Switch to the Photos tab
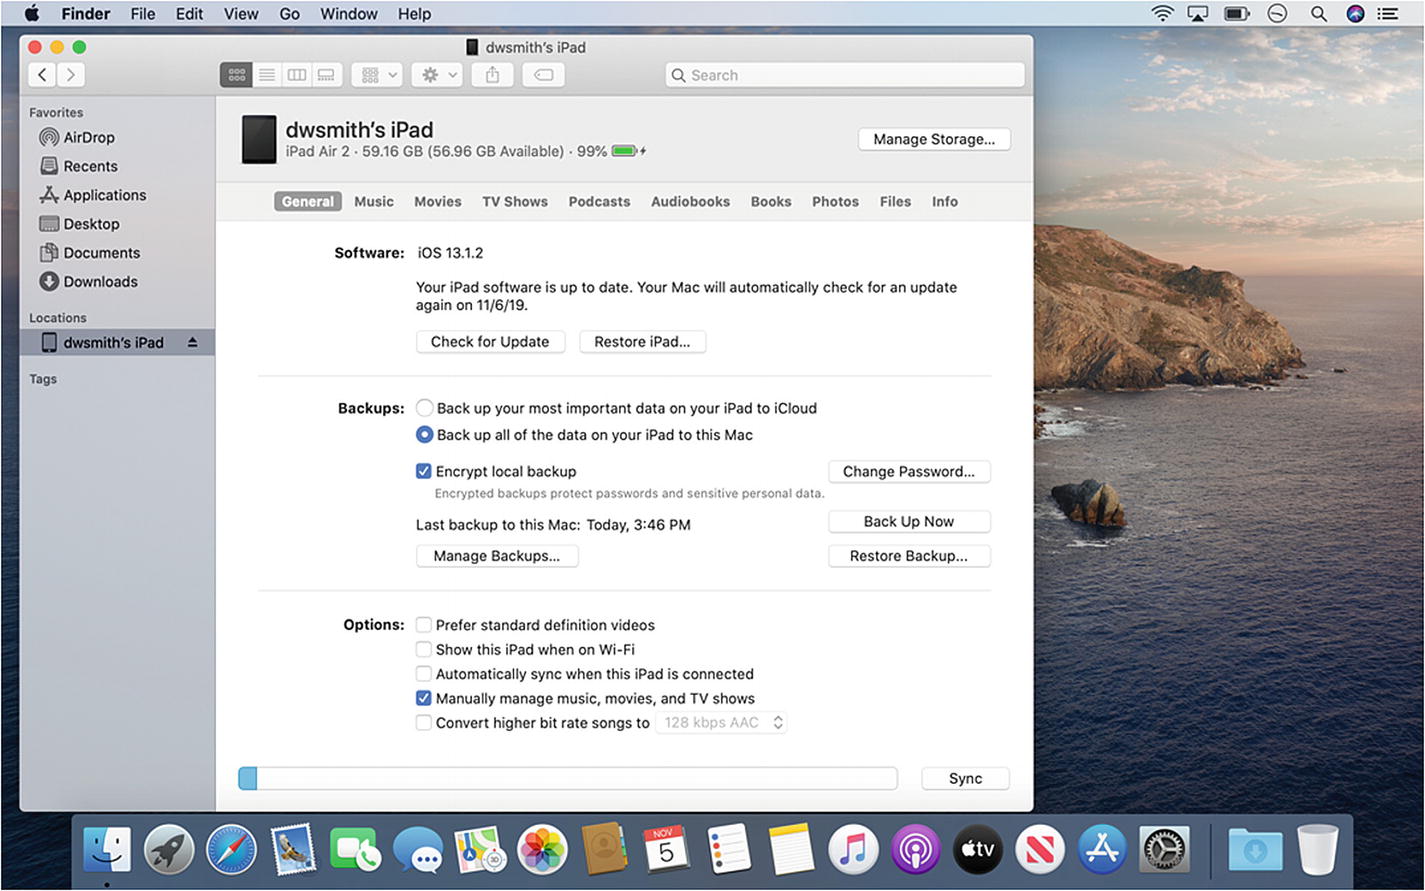The height and width of the screenshot is (891, 1425). (x=835, y=201)
